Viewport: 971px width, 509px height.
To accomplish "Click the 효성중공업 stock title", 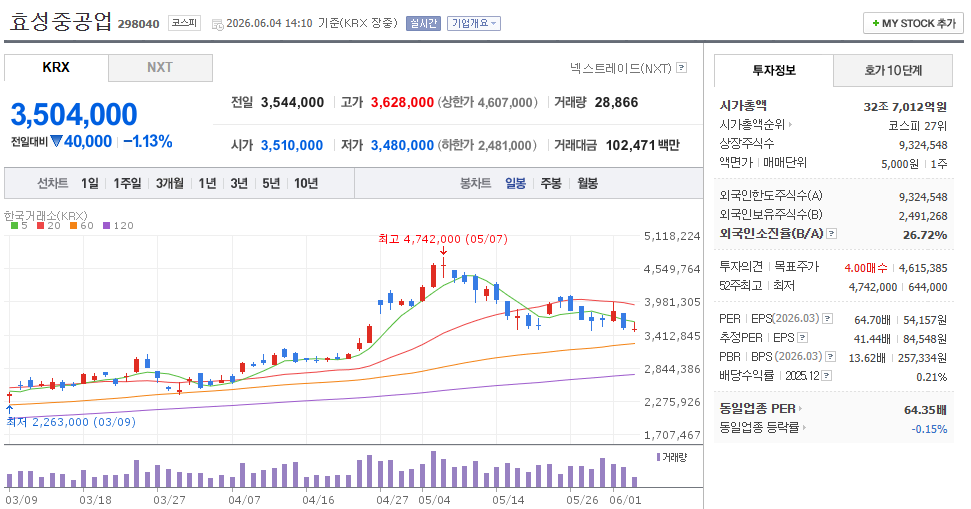I will [x=60, y=20].
